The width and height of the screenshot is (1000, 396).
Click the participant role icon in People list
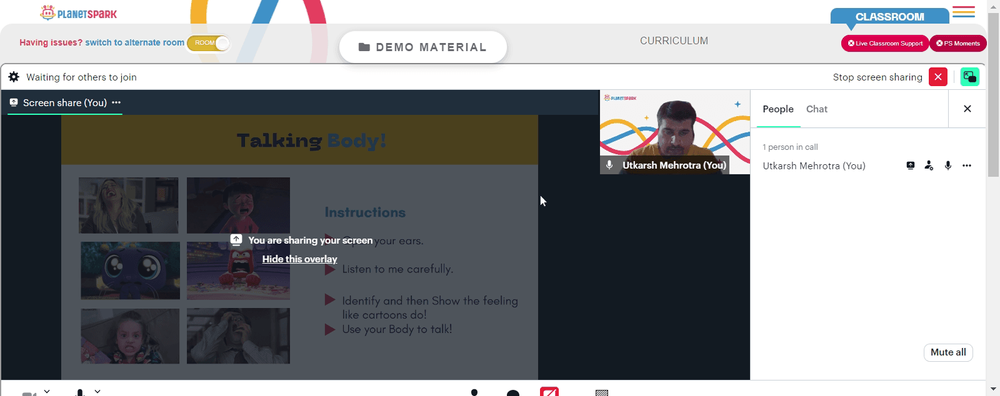(929, 166)
